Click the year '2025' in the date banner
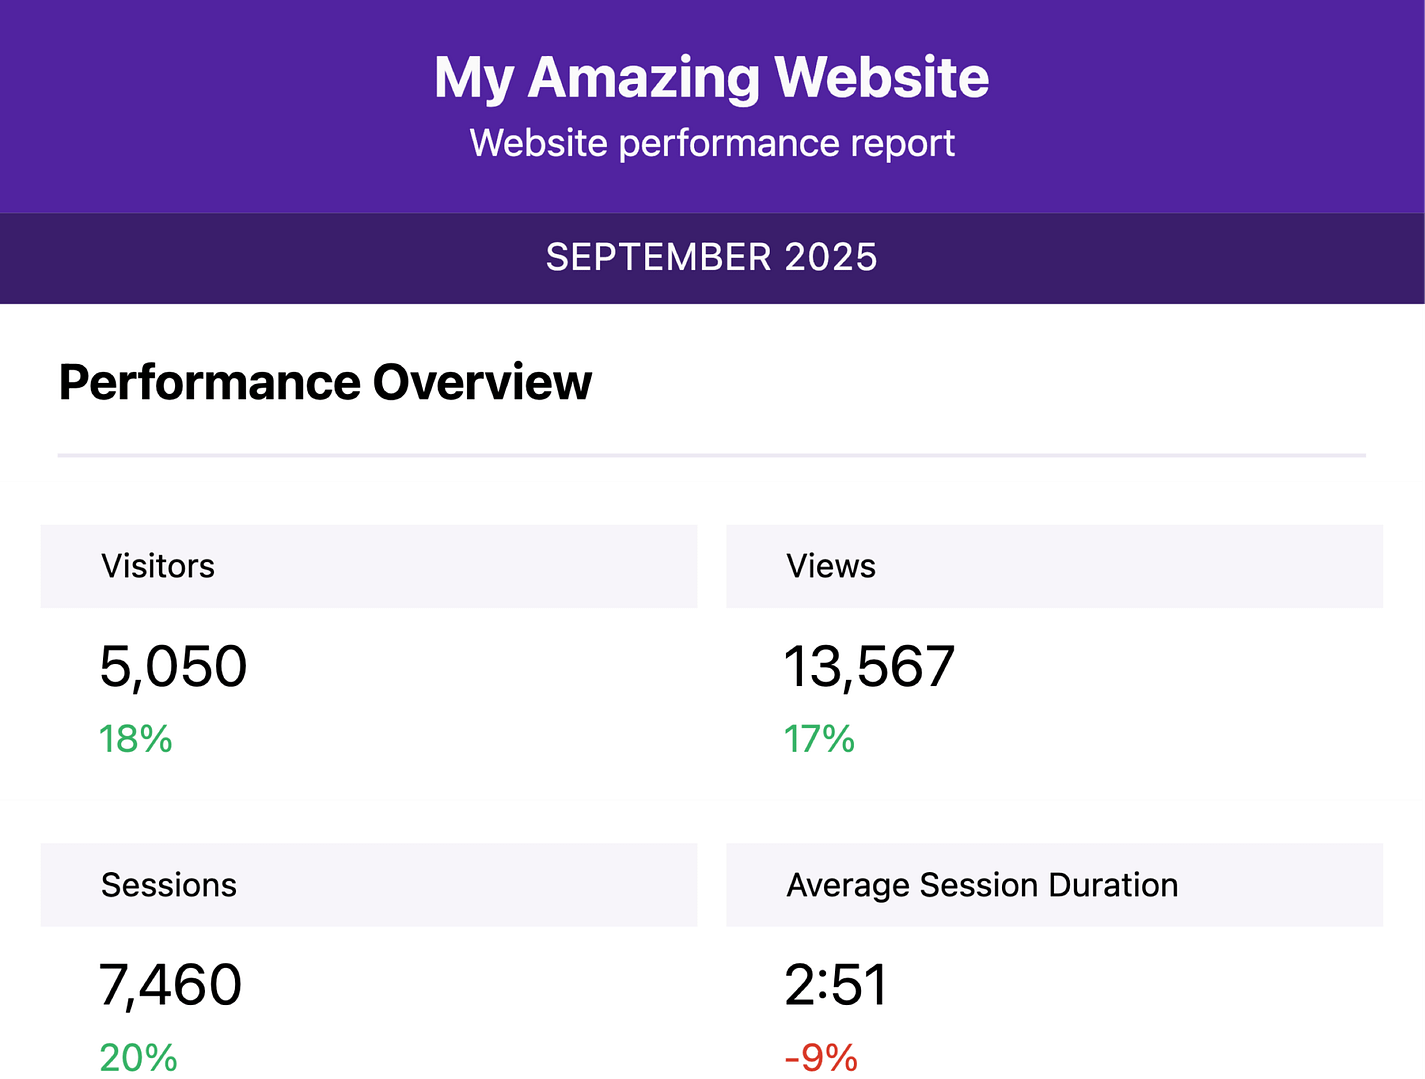Viewport: 1425px width, 1079px height. coord(831,258)
